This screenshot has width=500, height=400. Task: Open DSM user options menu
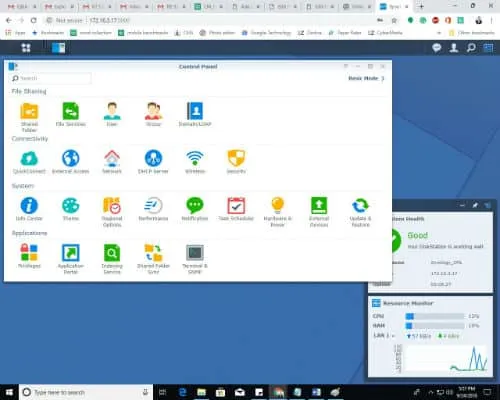click(454, 48)
